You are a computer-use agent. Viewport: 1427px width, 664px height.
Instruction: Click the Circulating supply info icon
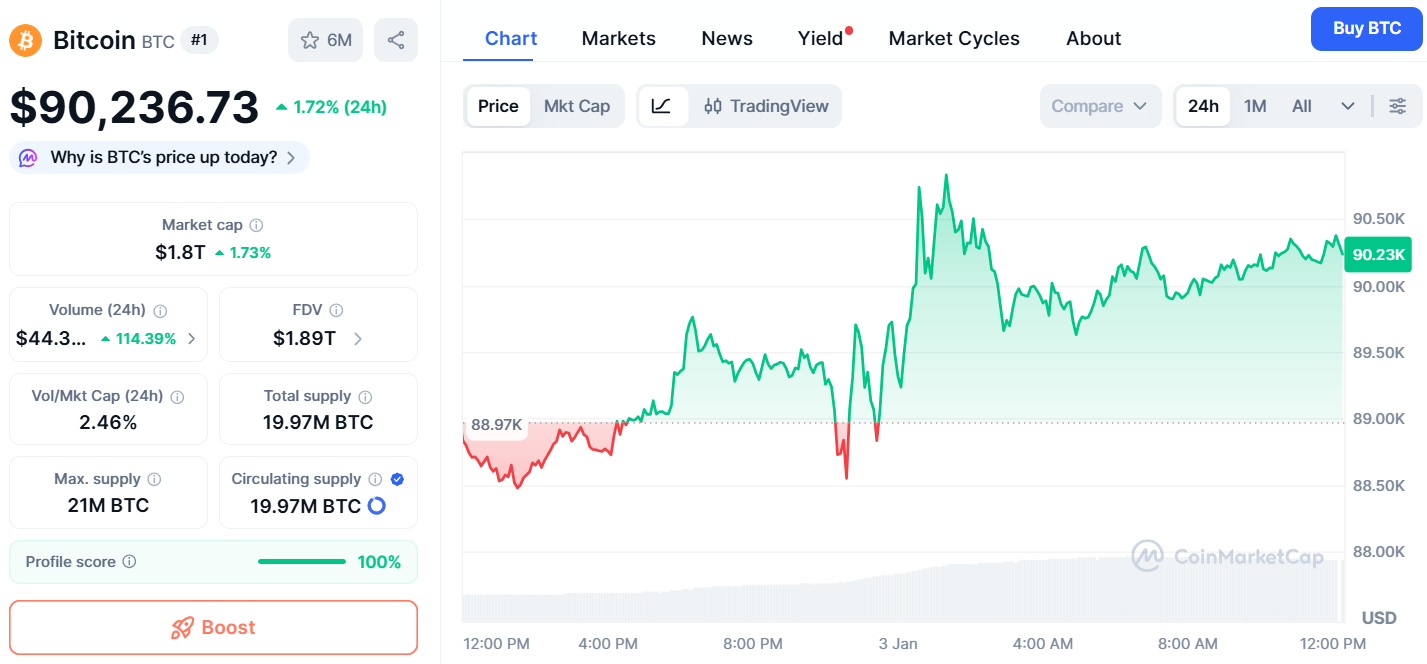tap(375, 479)
